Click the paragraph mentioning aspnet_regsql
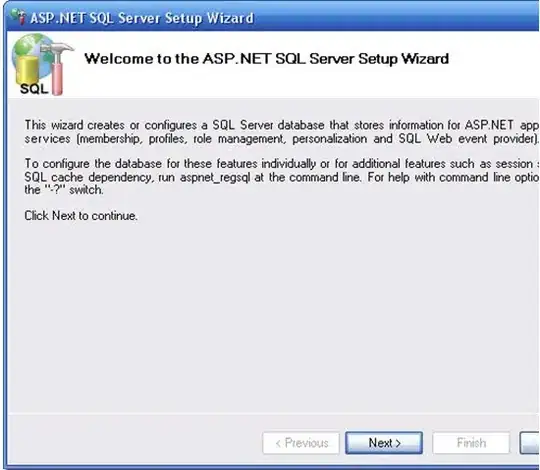Screen dimensions: 540x470 [282, 177]
